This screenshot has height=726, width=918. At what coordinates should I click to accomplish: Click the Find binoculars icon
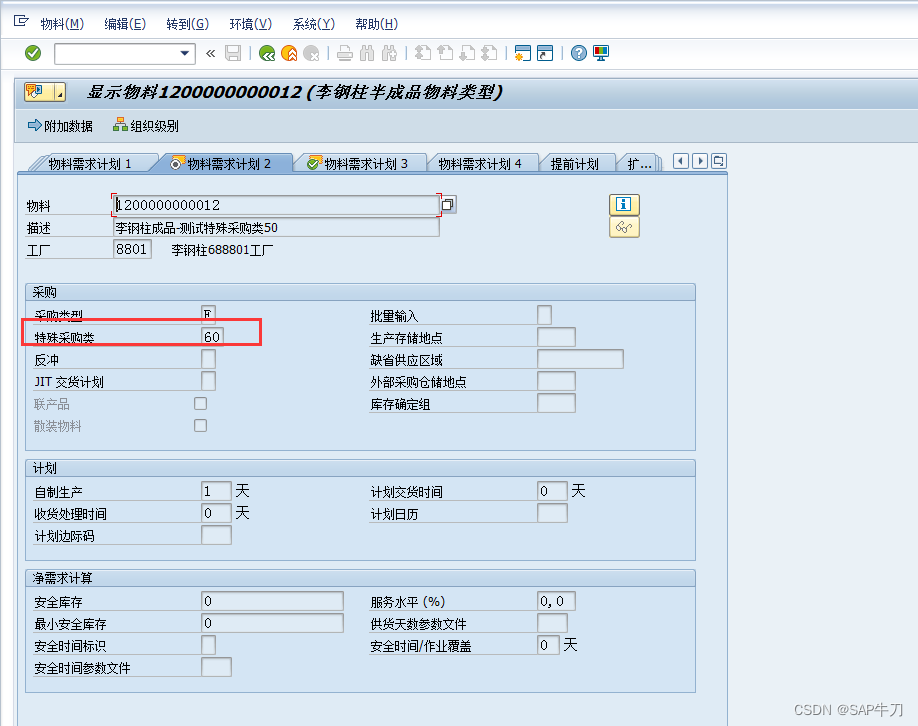point(367,53)
